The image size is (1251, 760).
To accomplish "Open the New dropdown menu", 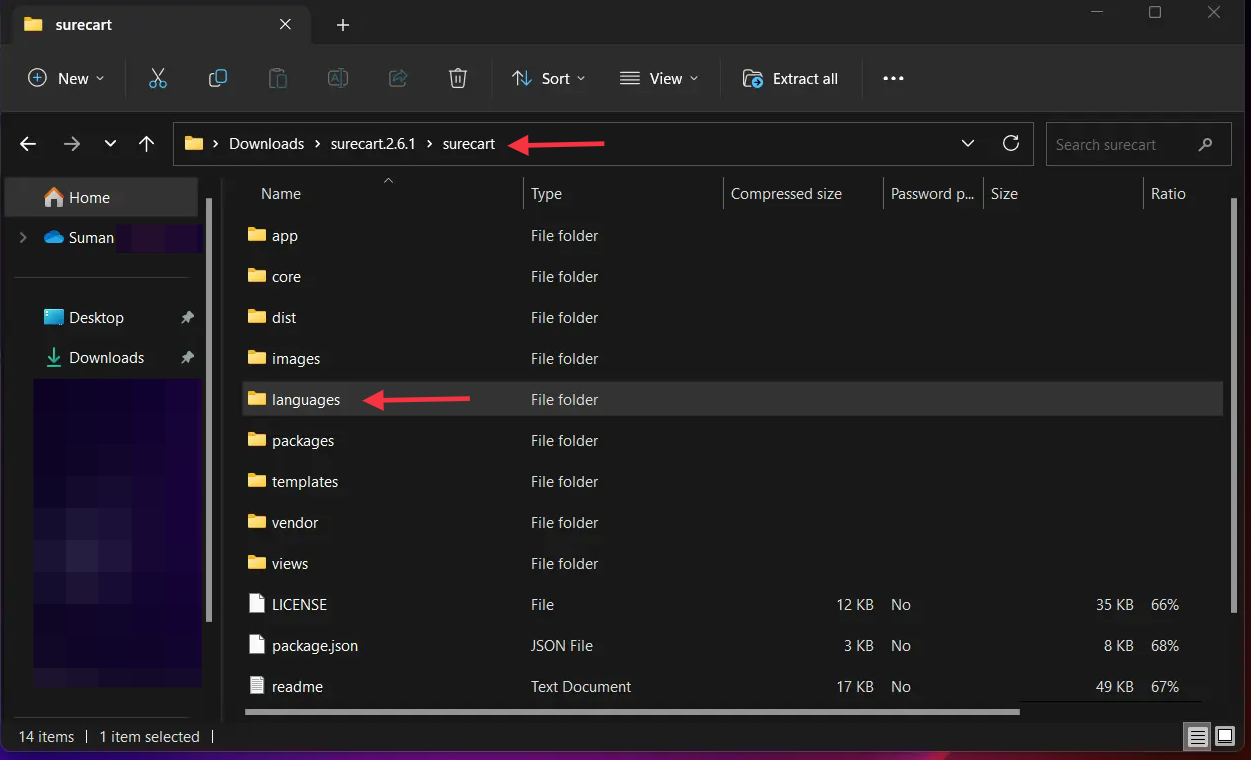I will (x=66, y=78).
